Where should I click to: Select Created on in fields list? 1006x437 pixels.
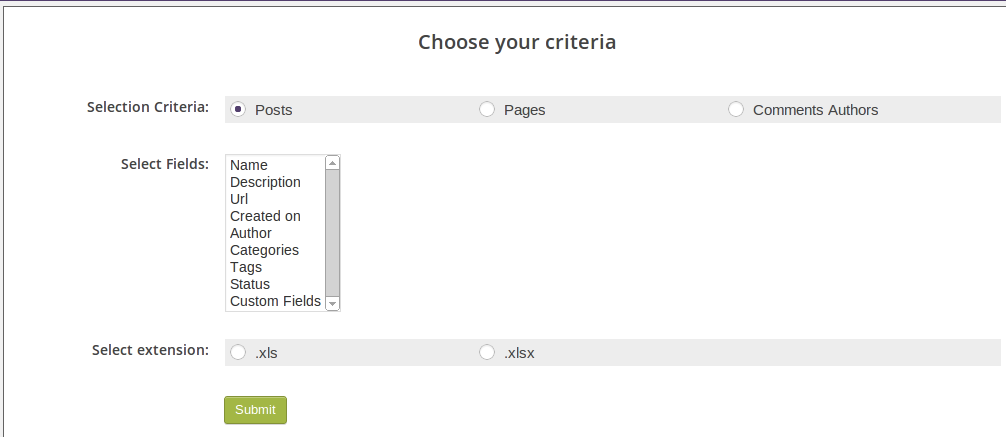[265, 216]
